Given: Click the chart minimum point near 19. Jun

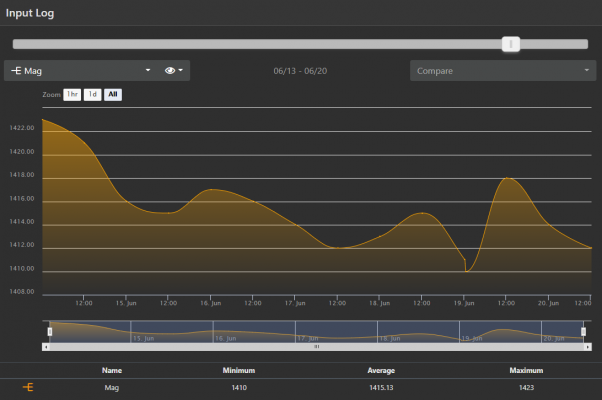Looking at the screenshot, I should point(466,271).
